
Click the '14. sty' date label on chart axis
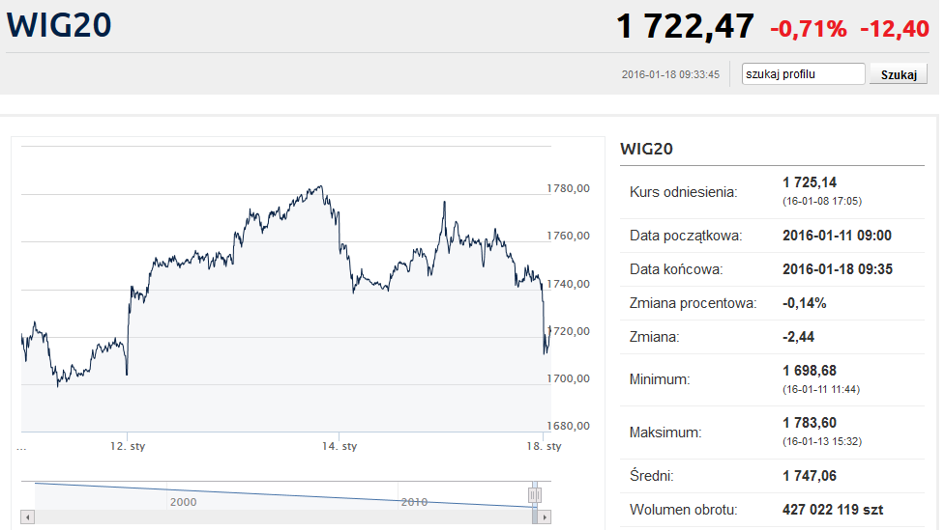(339, 446)
